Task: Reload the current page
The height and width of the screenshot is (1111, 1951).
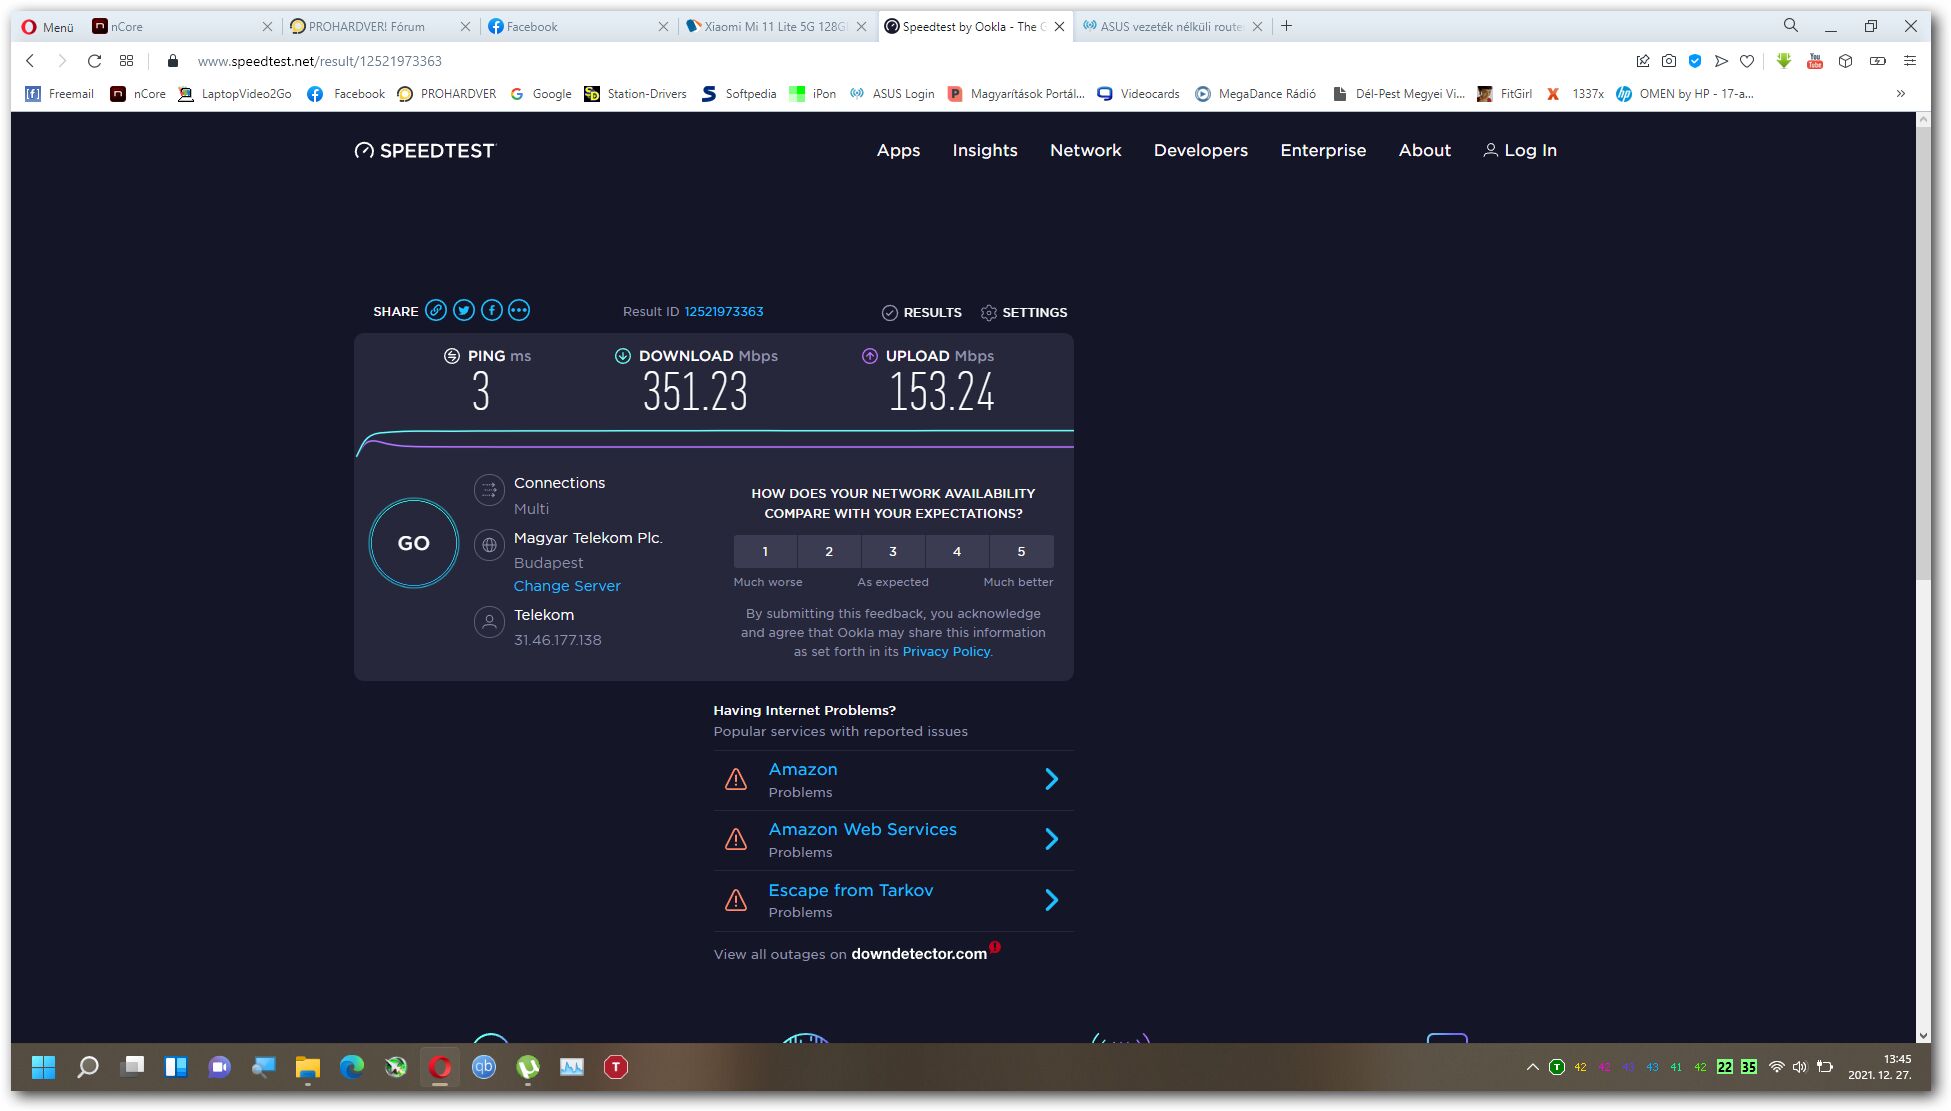Action: coord(94,61)
